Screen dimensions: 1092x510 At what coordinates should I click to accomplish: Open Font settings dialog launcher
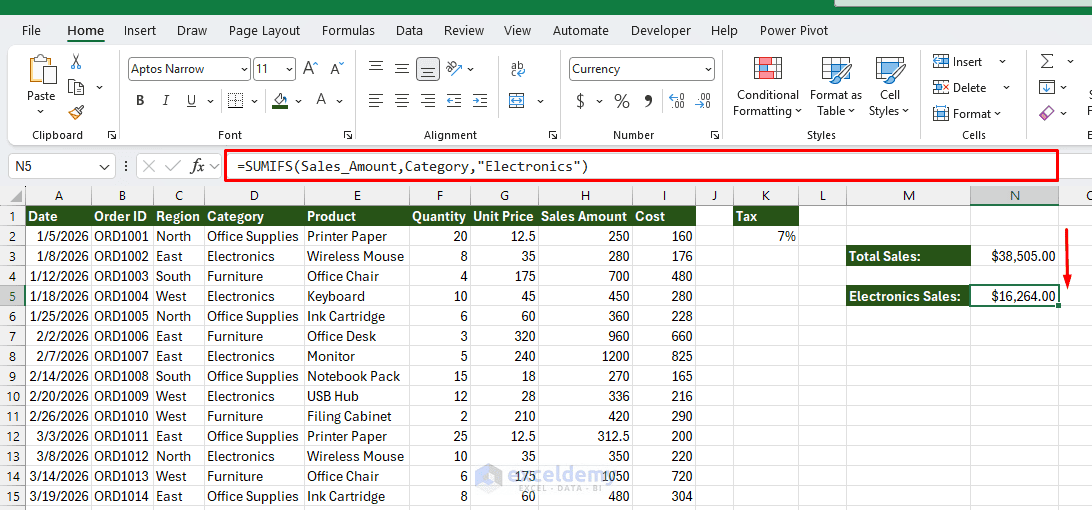pos(348,135)
